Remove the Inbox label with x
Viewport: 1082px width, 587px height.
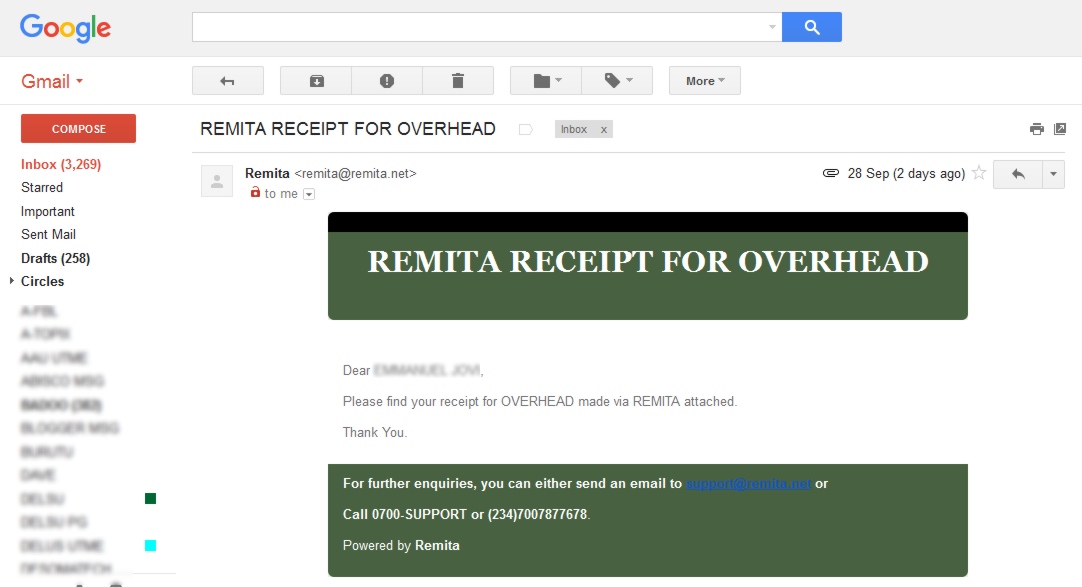(604, 130)
